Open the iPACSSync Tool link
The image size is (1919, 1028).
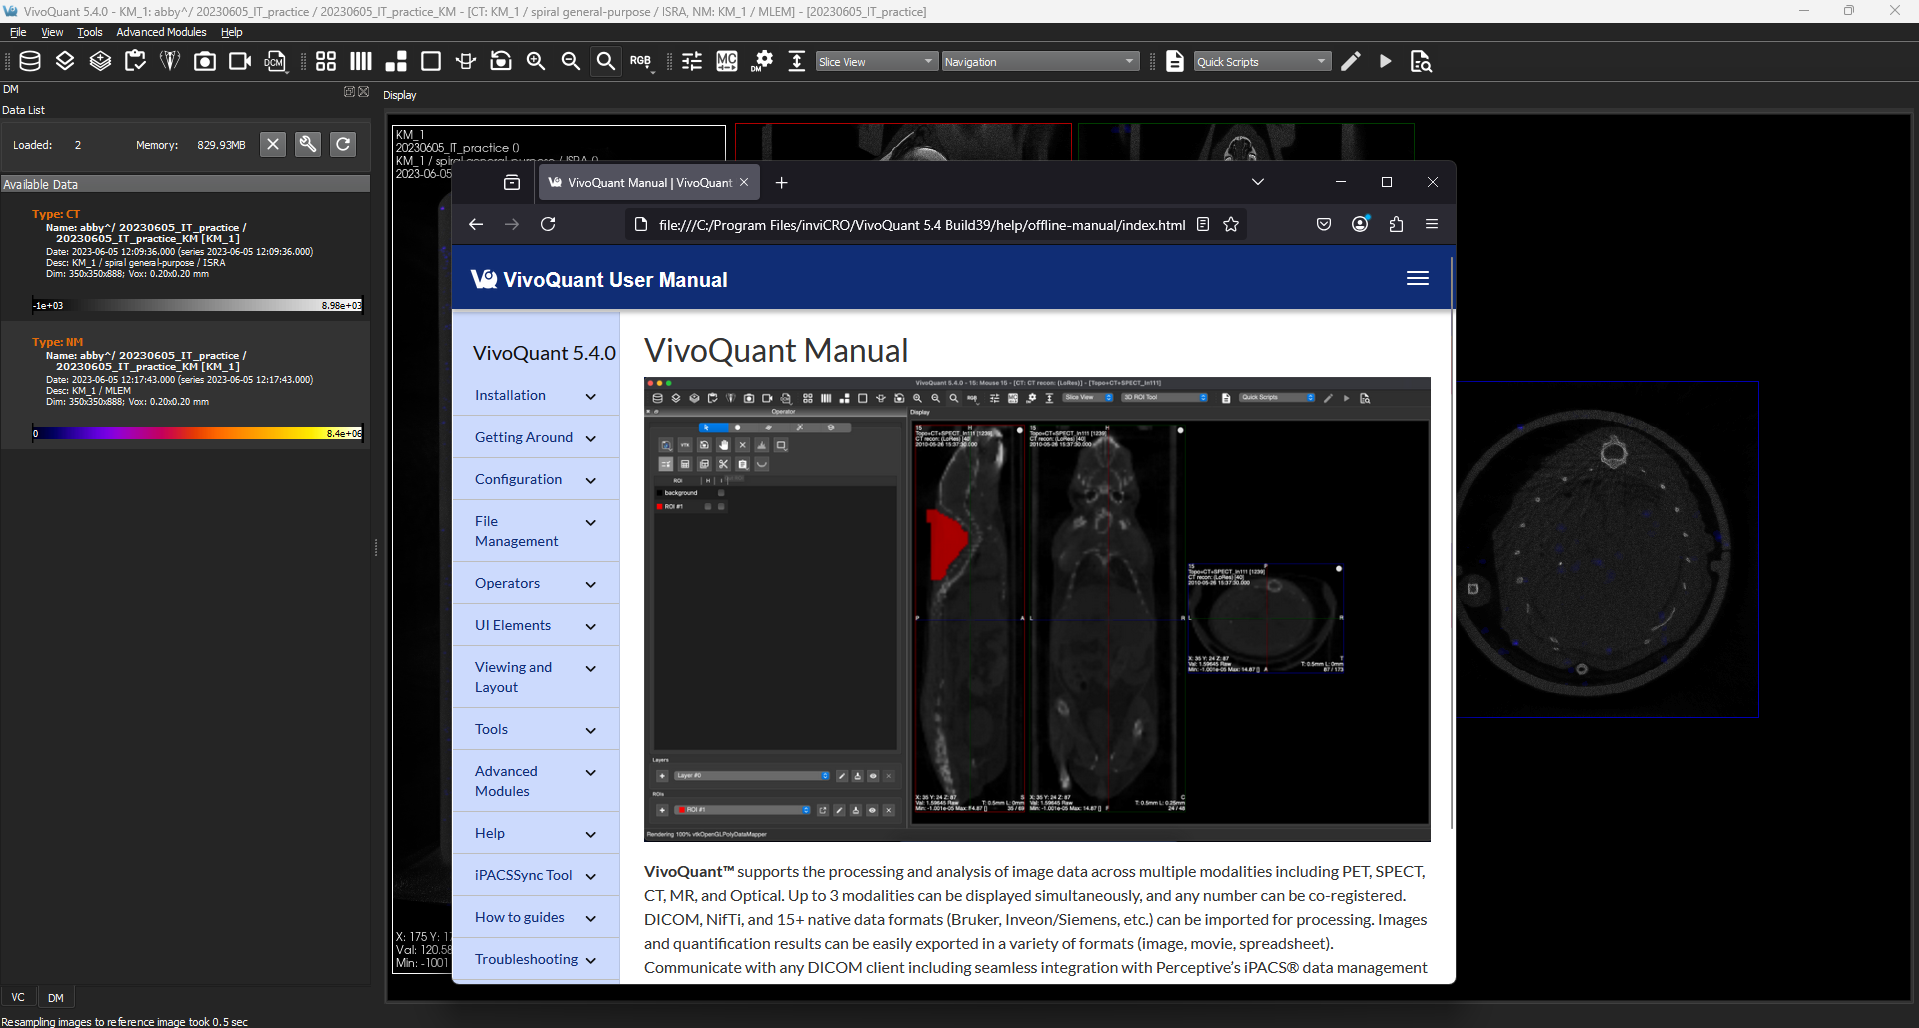(523, 875)
